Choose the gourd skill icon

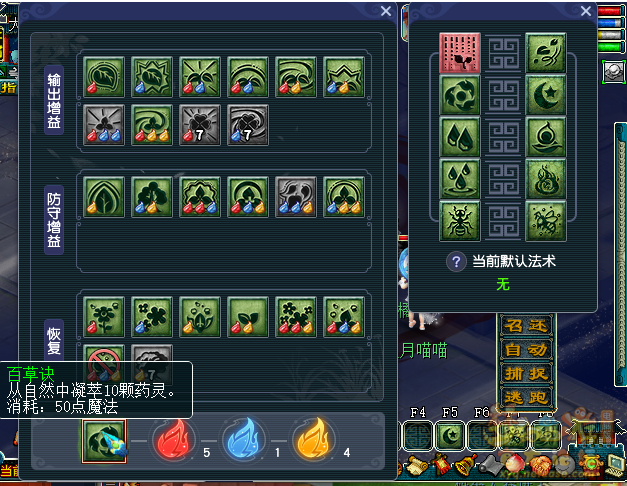click(546, 137)
